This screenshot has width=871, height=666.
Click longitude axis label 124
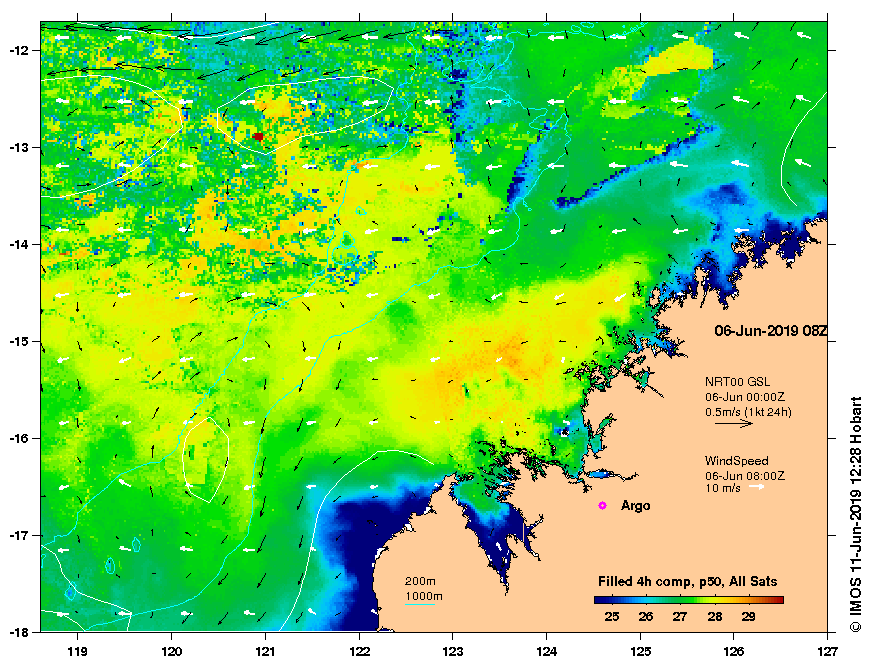click(547, 652)
